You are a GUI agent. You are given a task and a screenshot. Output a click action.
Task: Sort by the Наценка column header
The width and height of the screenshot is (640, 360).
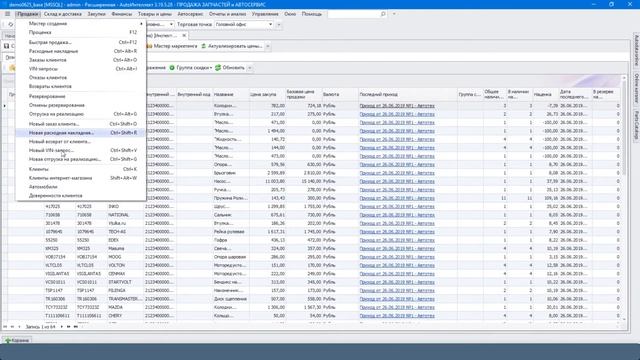point(545,94)
